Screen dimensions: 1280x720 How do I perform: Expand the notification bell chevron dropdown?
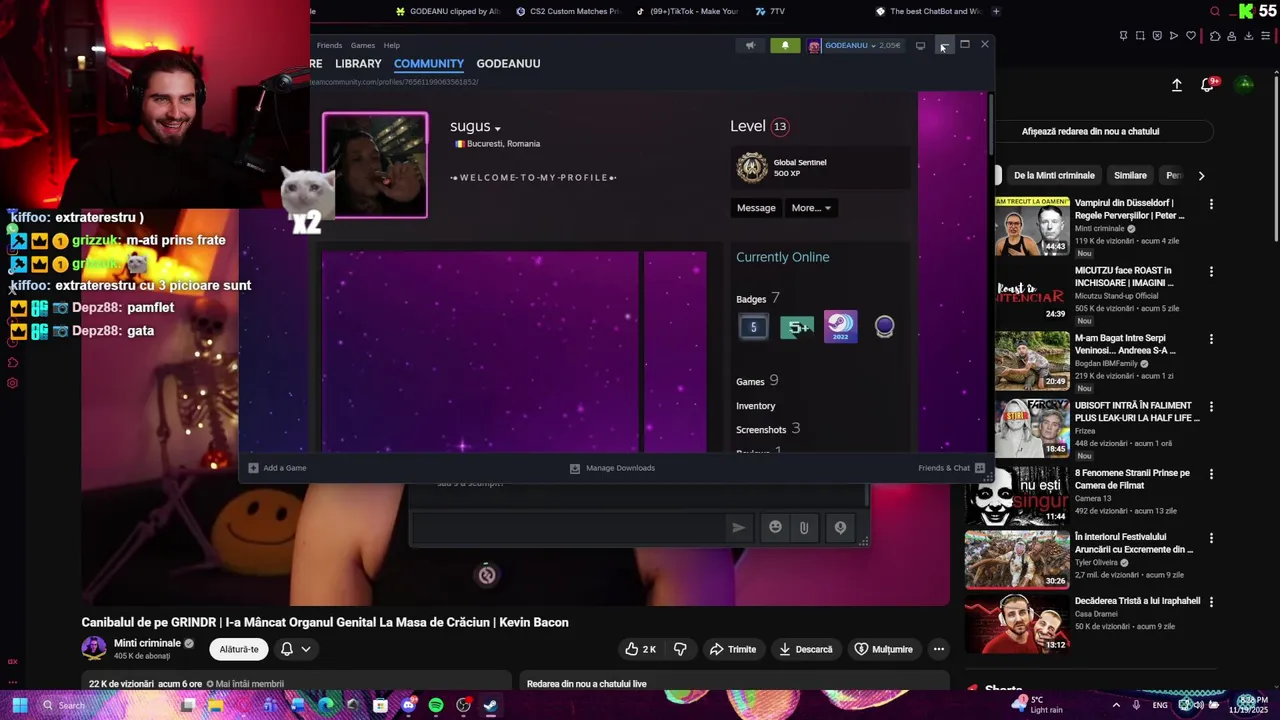click(x=306, y=649)
